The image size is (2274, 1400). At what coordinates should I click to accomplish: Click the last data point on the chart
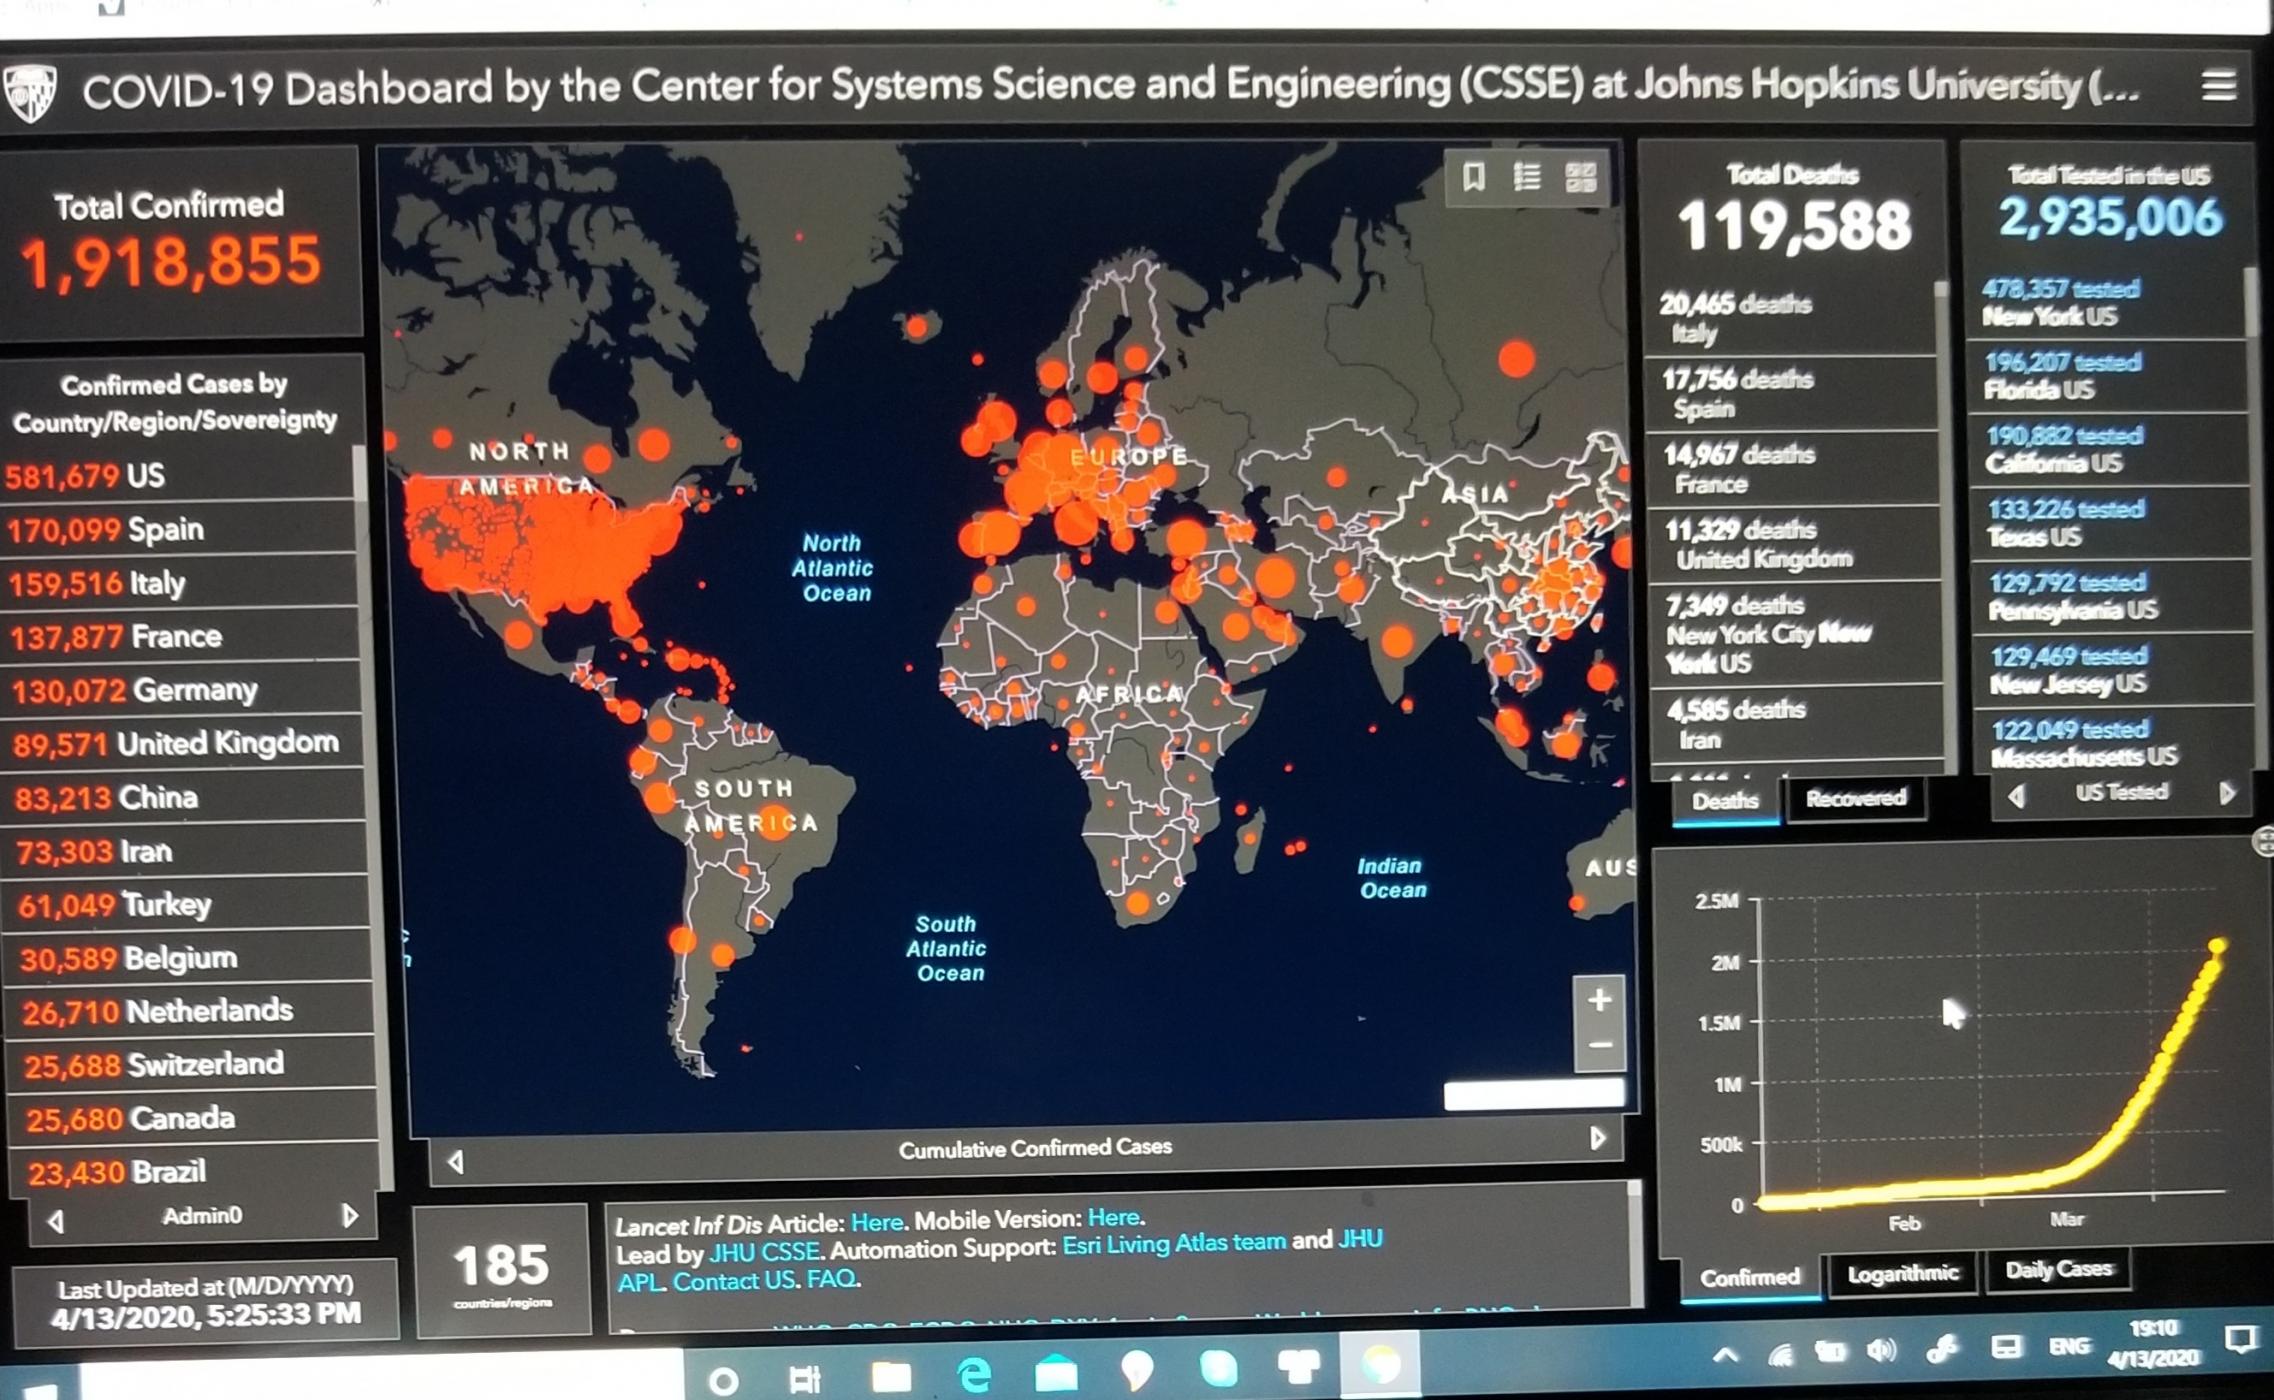pyautogui.click(x=2217, y=945)
